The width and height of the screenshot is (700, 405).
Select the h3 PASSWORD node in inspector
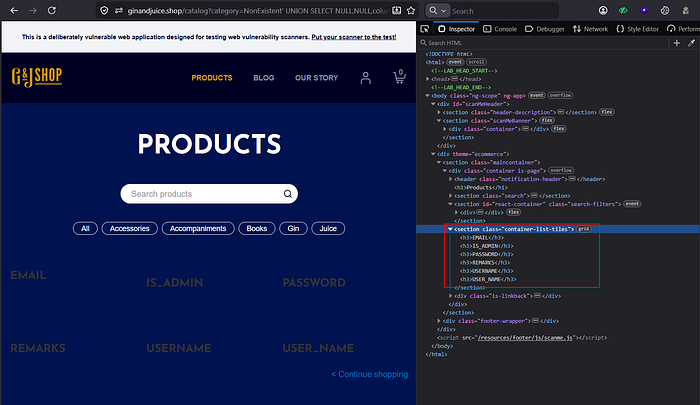[x=485, y=255]
